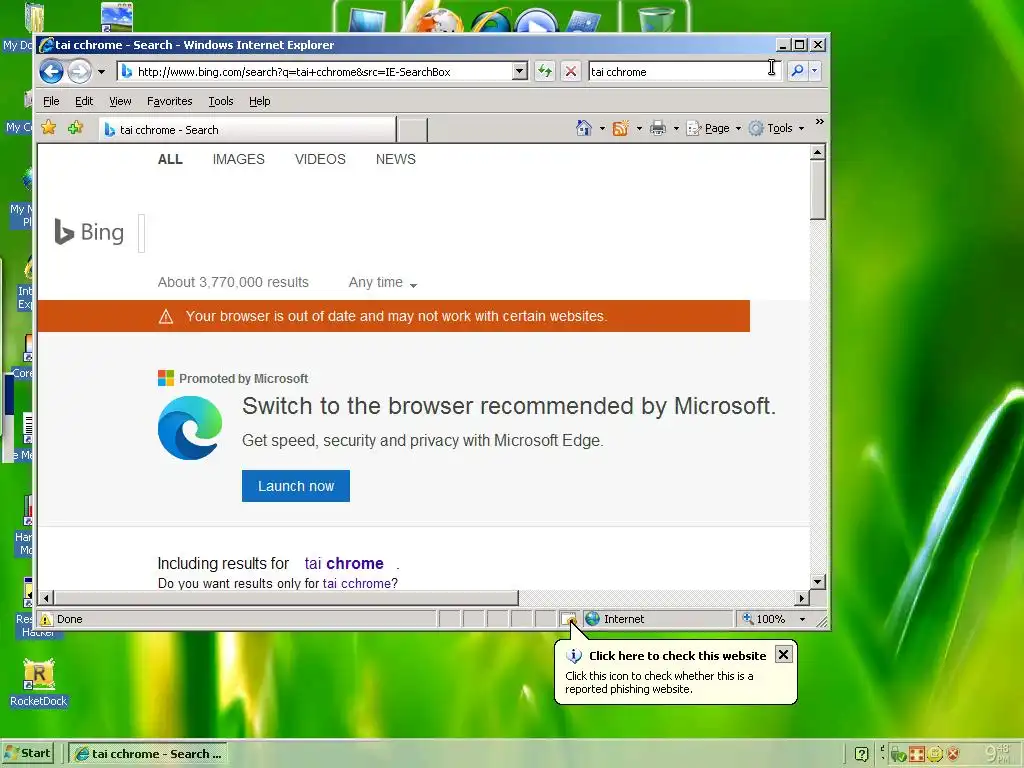Expand the Print options dropdown arrow

[x=676, y=129]
